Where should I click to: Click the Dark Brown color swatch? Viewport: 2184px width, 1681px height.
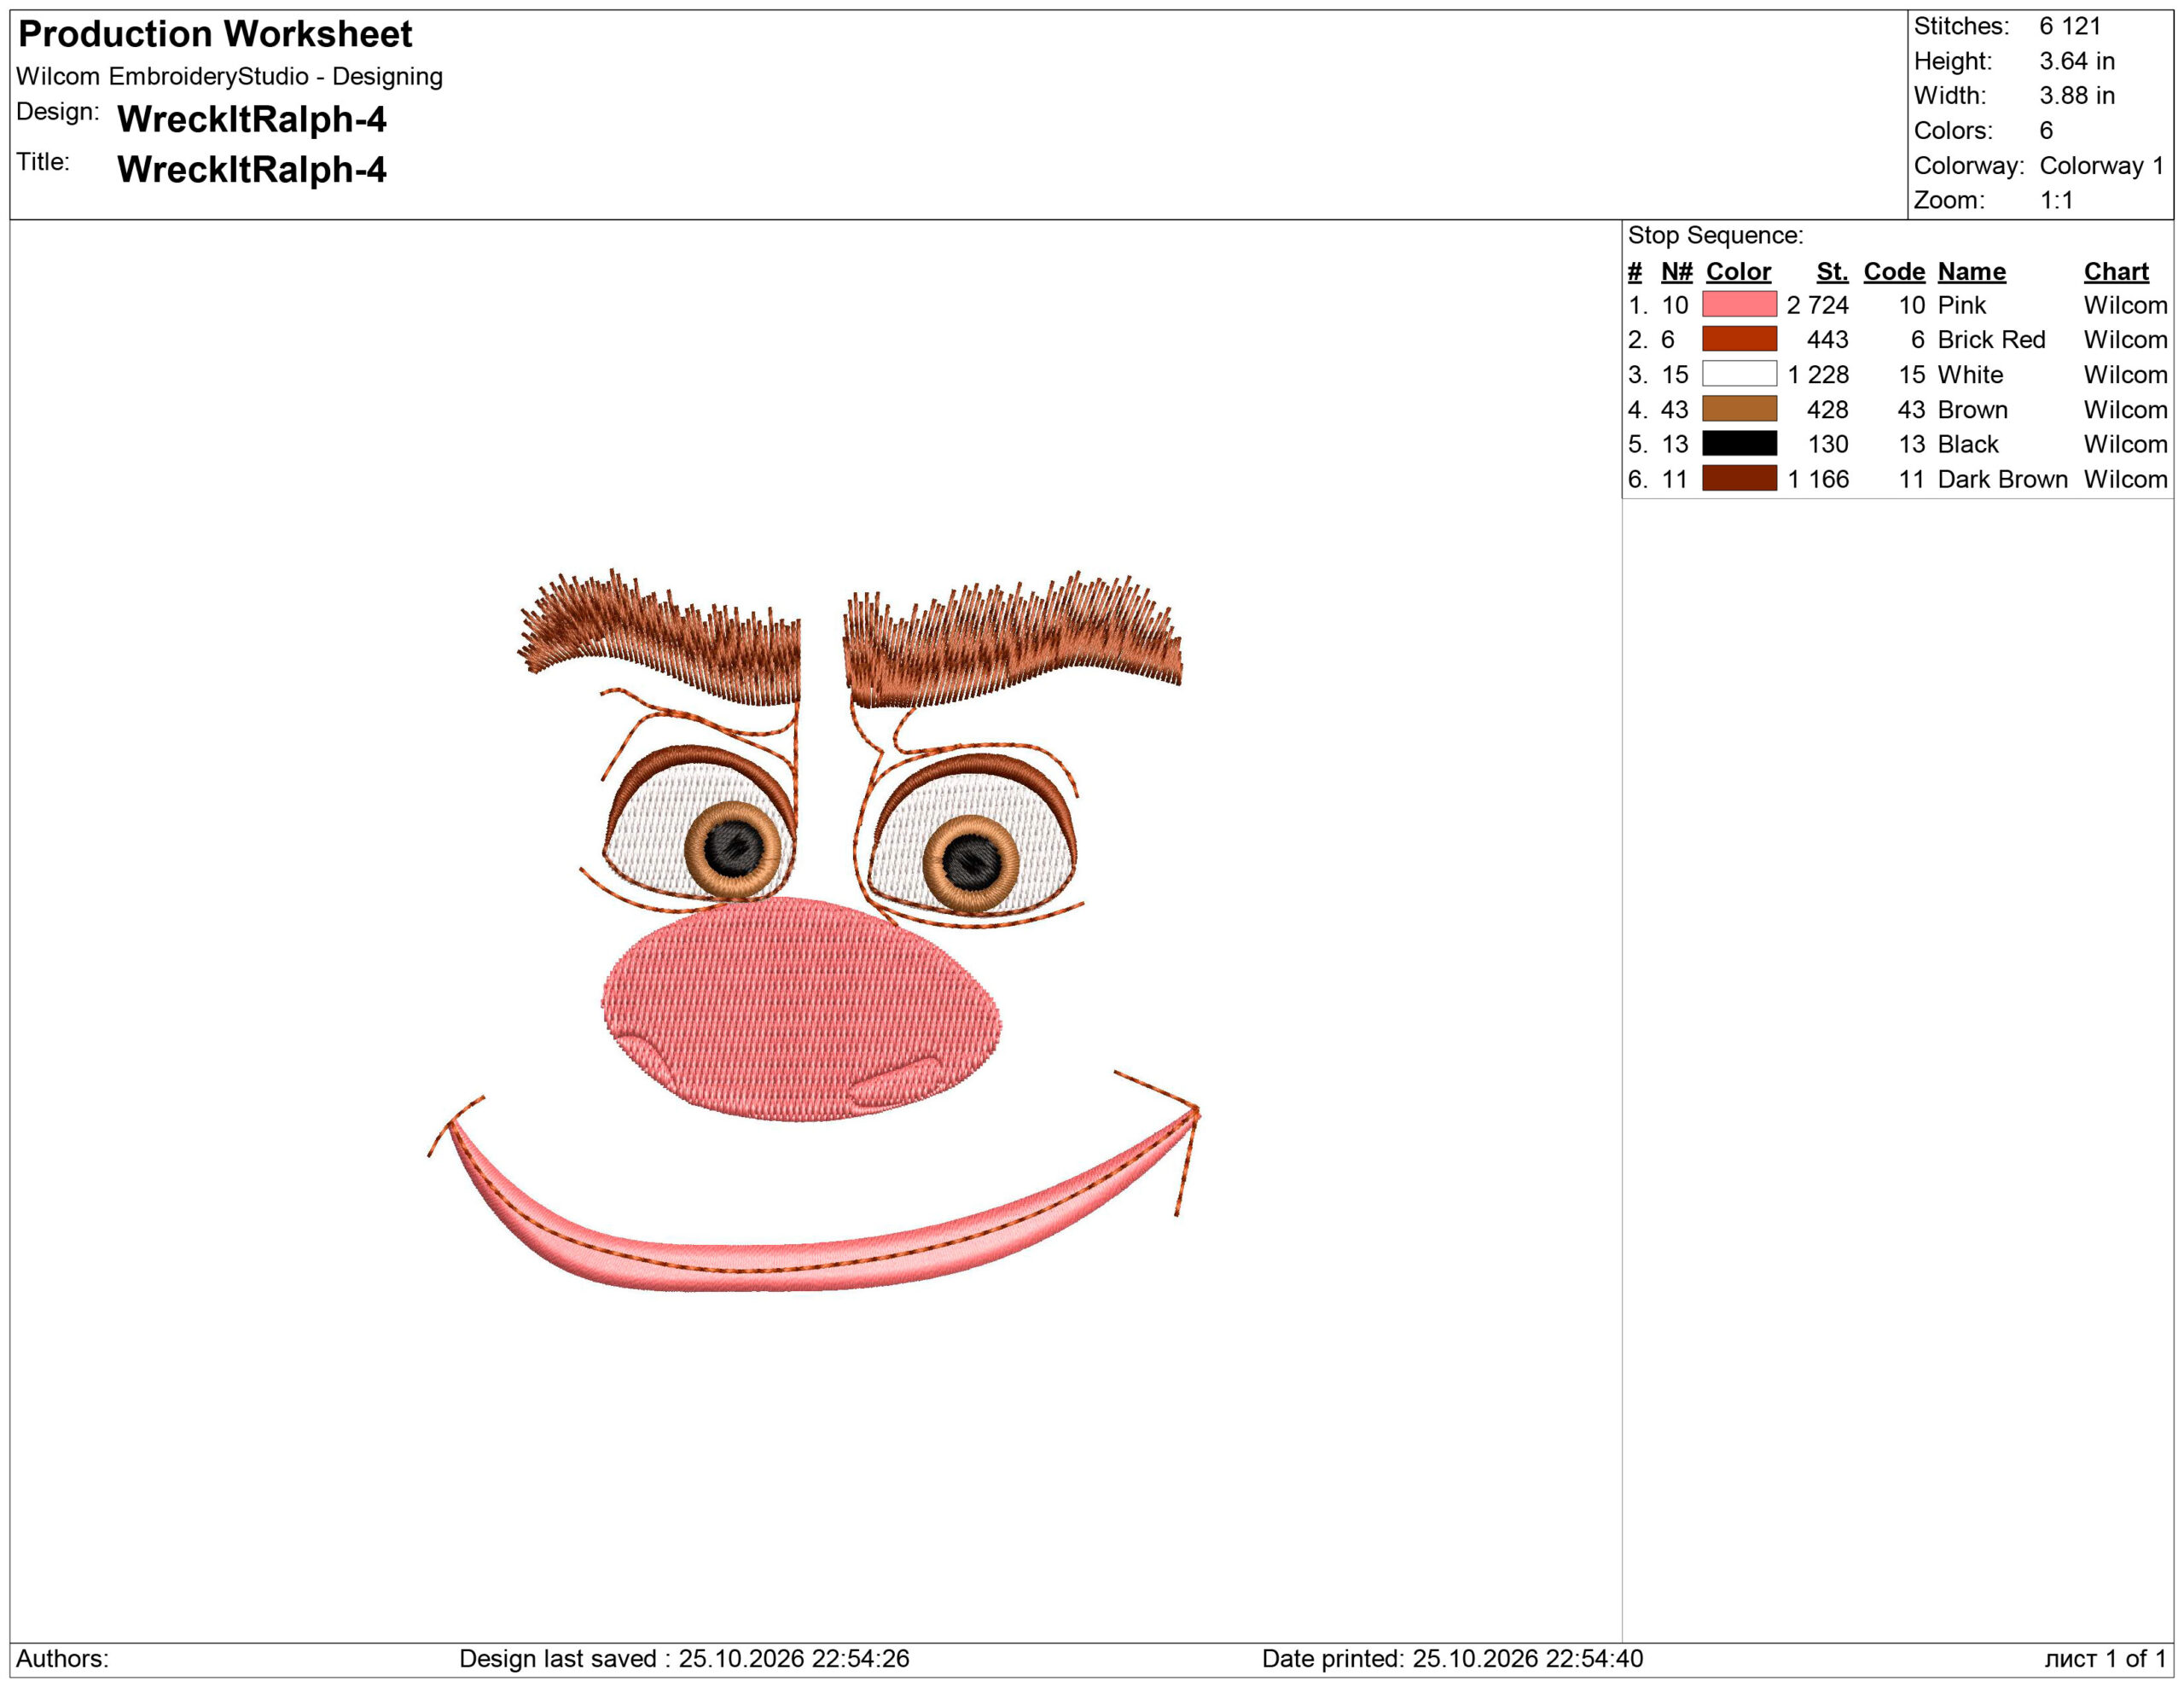pos(1739,478)
